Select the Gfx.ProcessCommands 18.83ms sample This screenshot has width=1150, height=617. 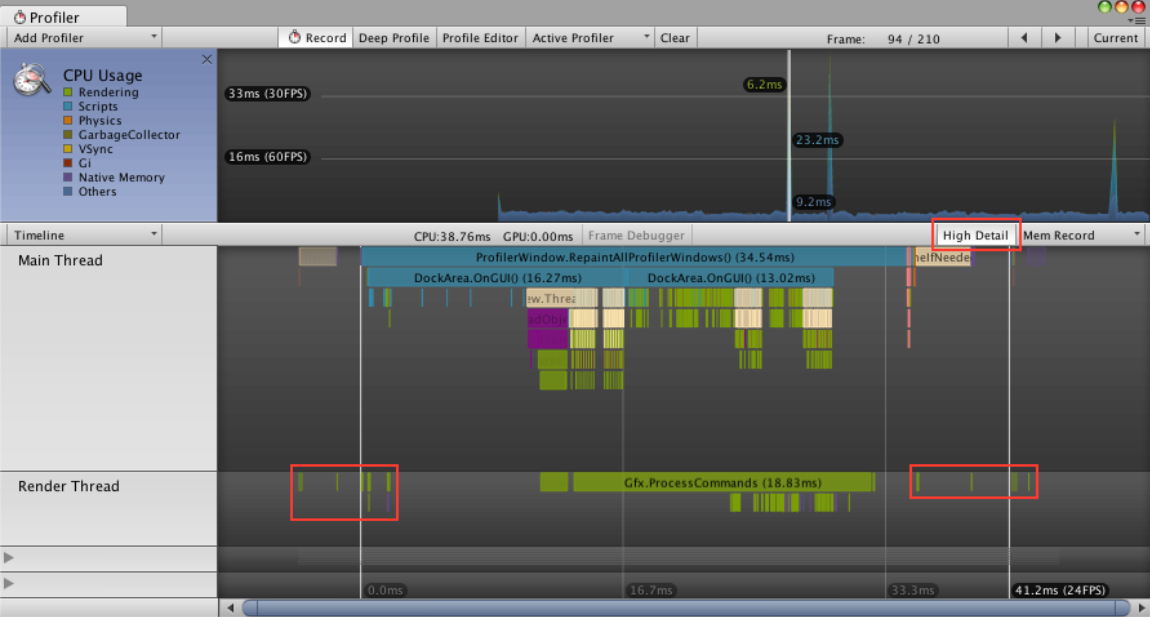click(x=723, y=482)
